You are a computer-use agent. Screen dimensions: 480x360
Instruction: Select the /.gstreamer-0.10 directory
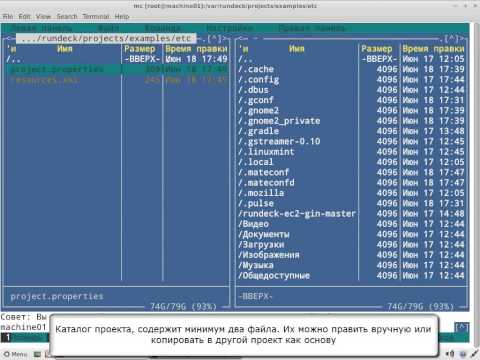(352, 142)
